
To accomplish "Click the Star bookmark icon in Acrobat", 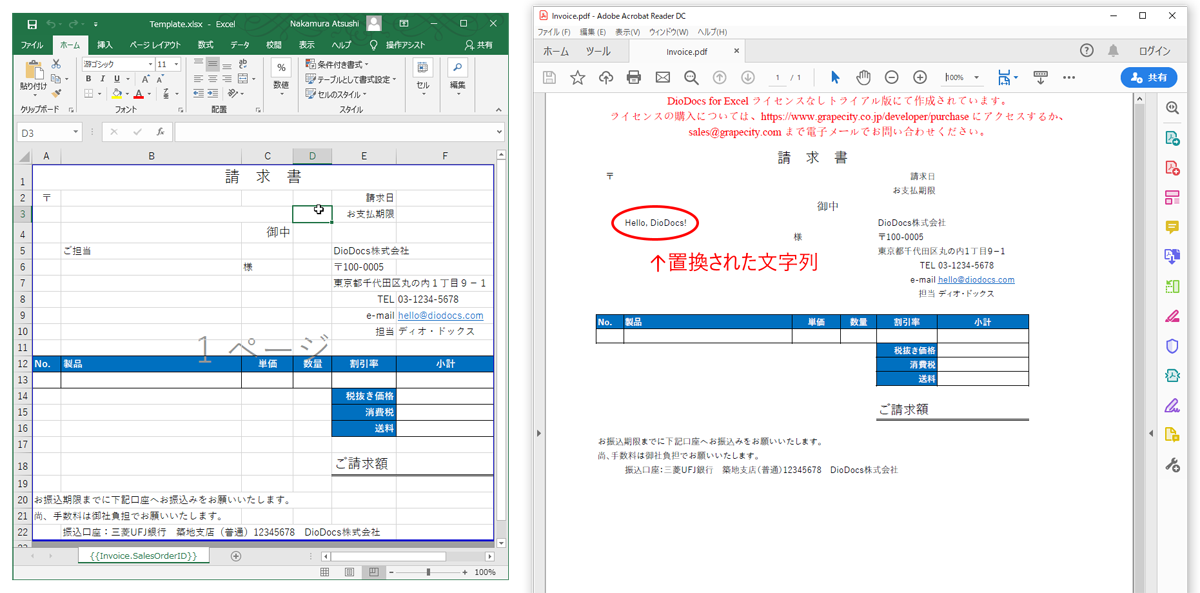I will coord(577,77).
